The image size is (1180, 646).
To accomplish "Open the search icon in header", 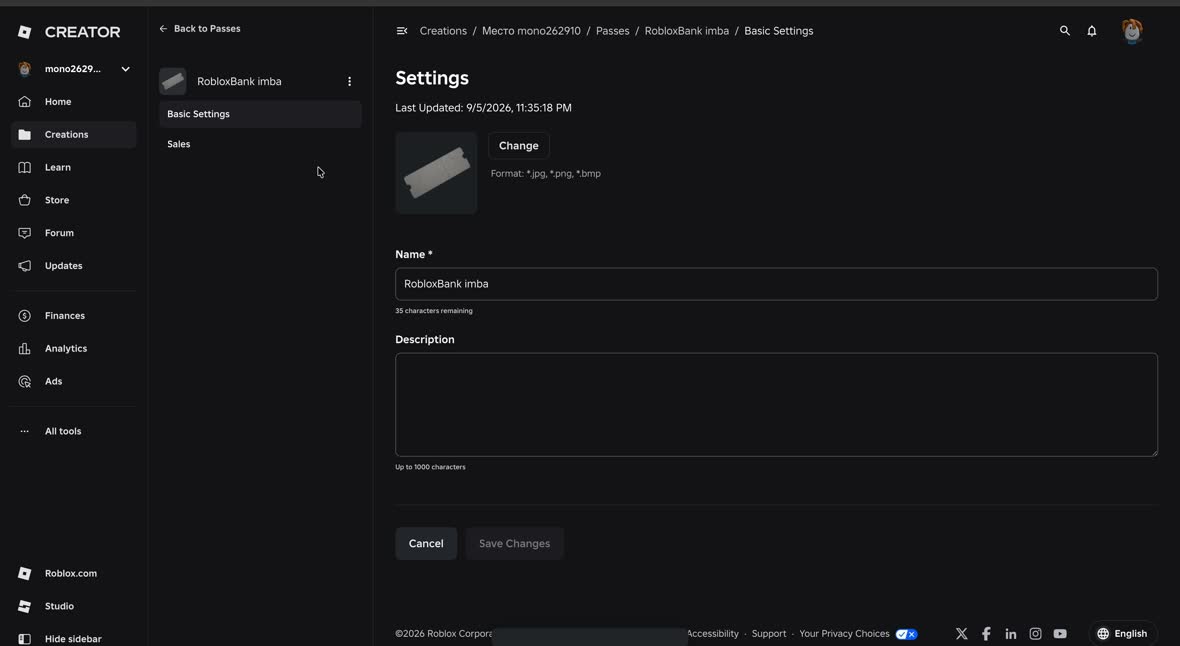I will pyautogui.click(x=1065, y=31).
